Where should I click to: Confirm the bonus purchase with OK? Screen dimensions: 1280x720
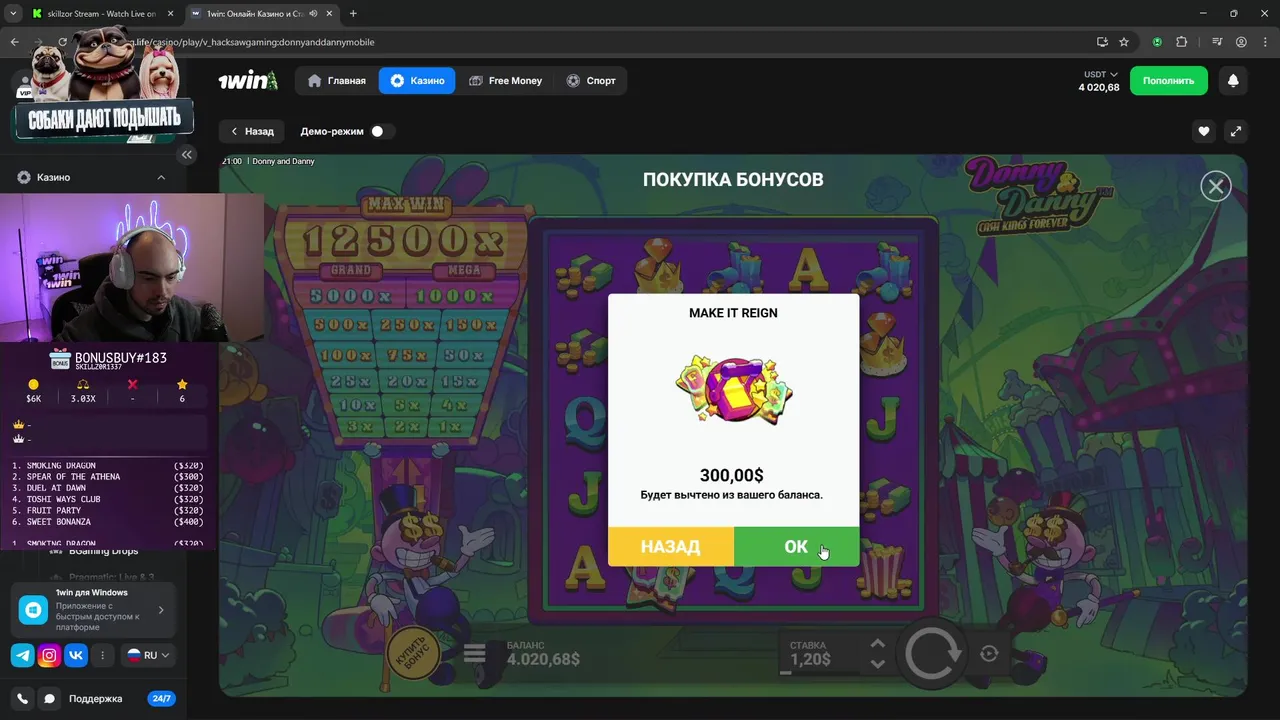[x=796, y=546]
